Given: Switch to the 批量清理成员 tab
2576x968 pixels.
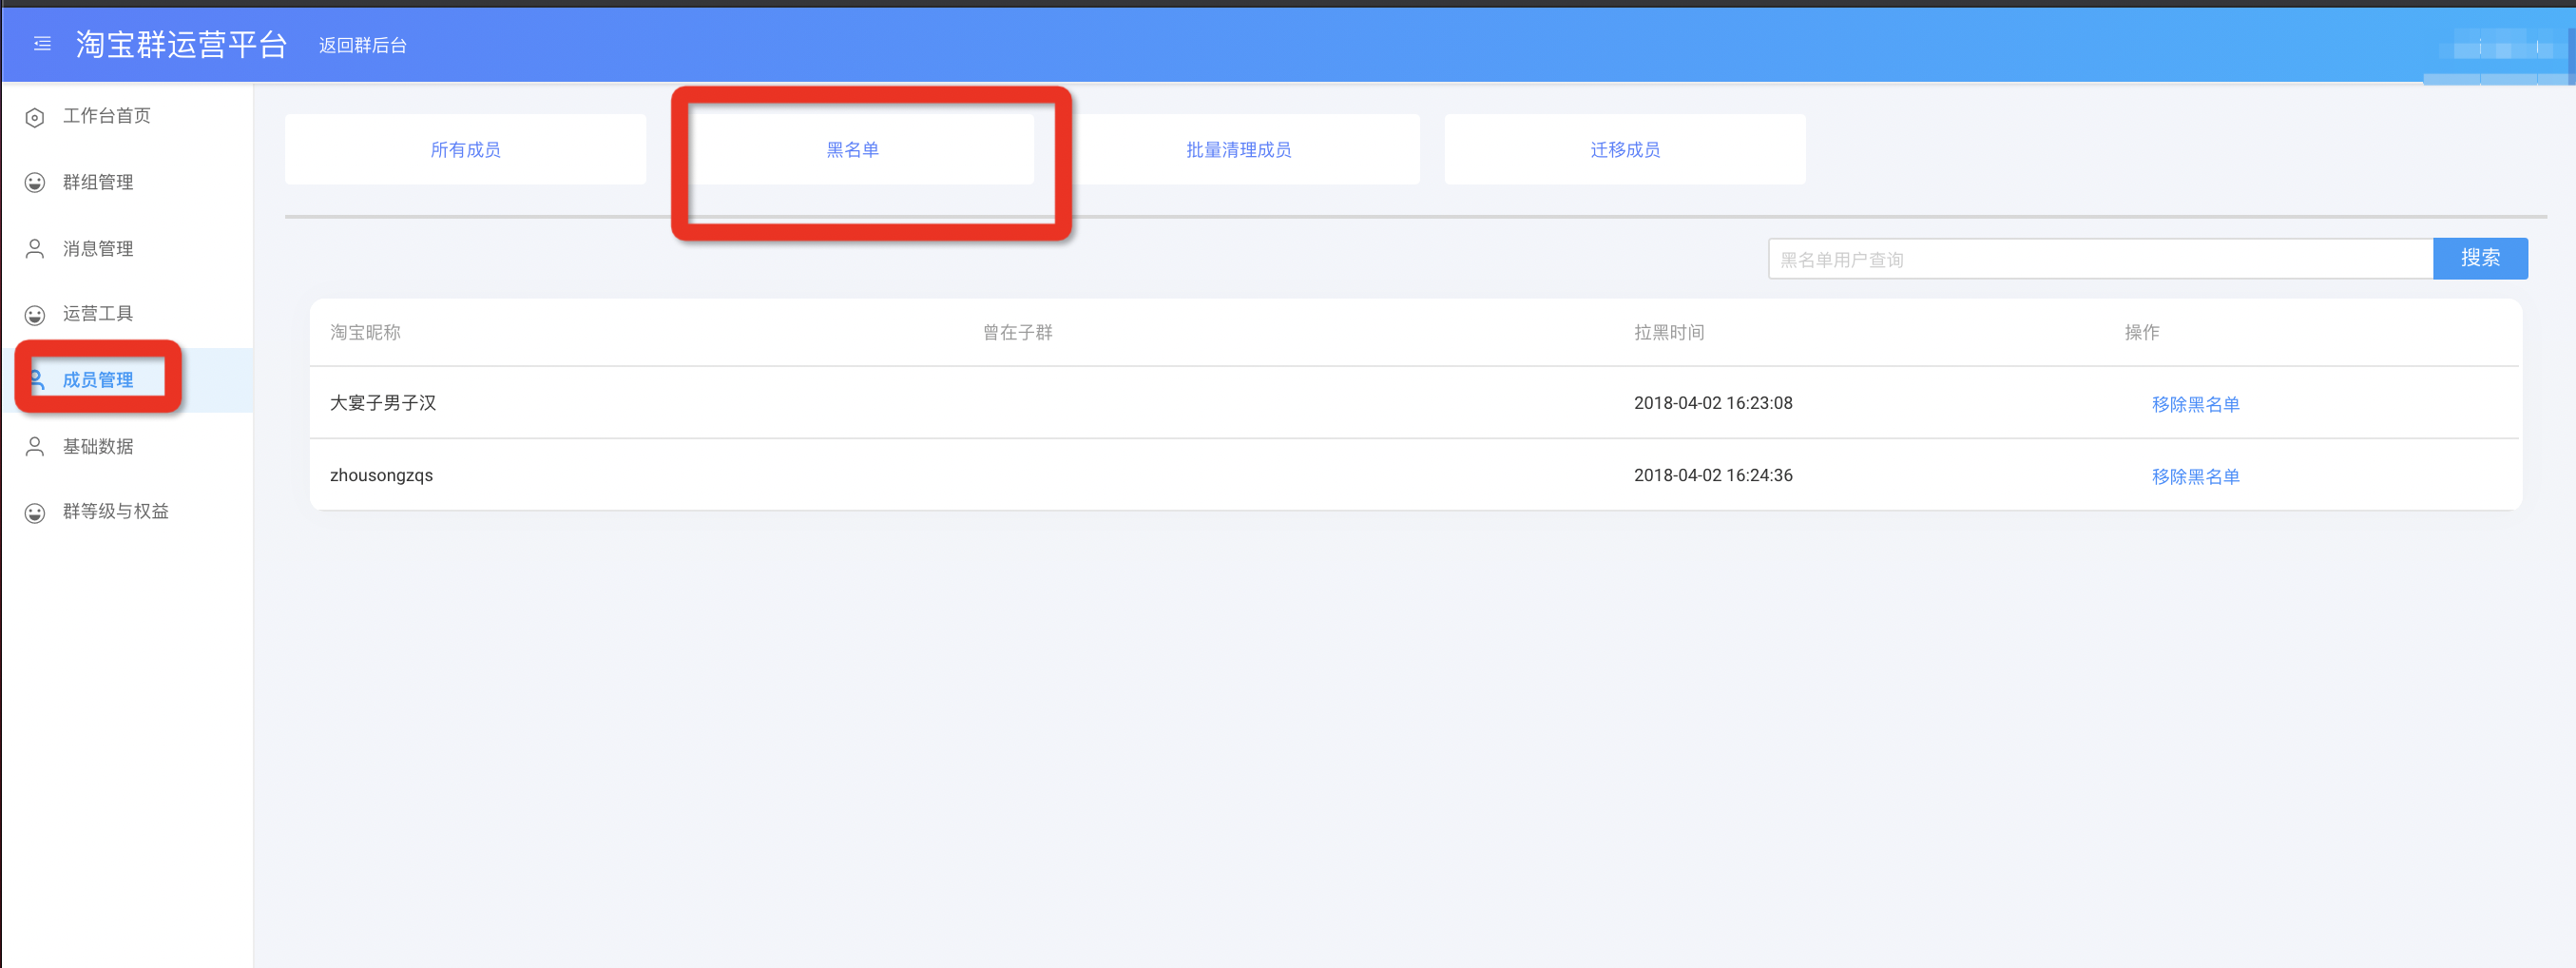Looking at the screenshot, I should (1238, 149).
